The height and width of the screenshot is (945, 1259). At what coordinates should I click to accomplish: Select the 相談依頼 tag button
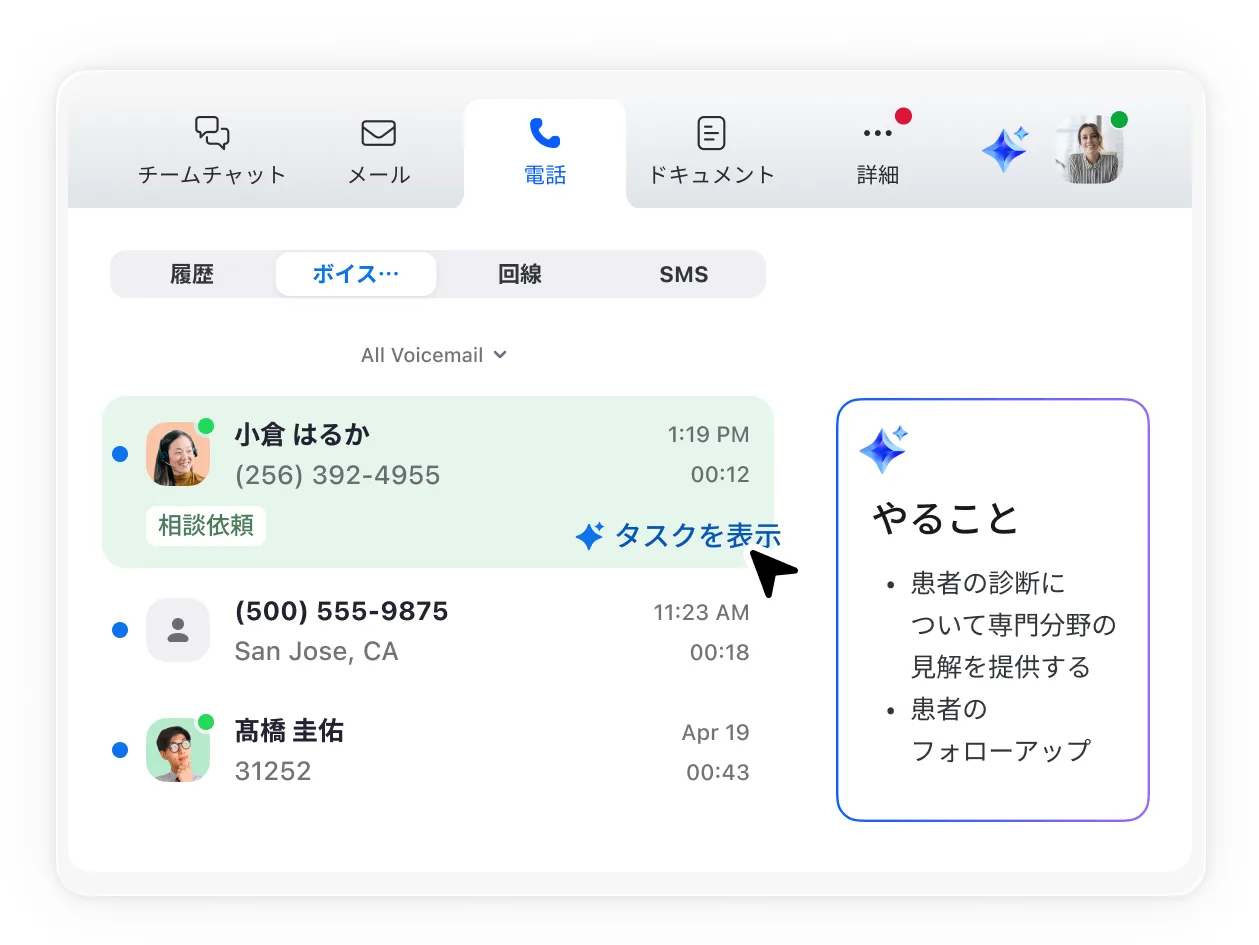point(206,525)
